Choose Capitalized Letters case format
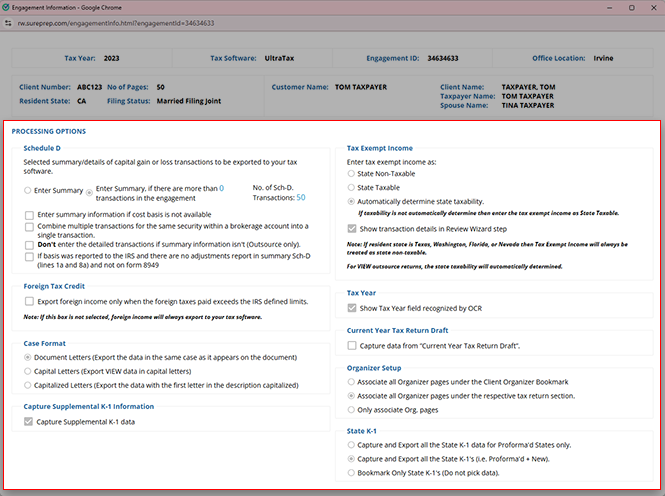665x496 pixels. (x=28, y=385)
